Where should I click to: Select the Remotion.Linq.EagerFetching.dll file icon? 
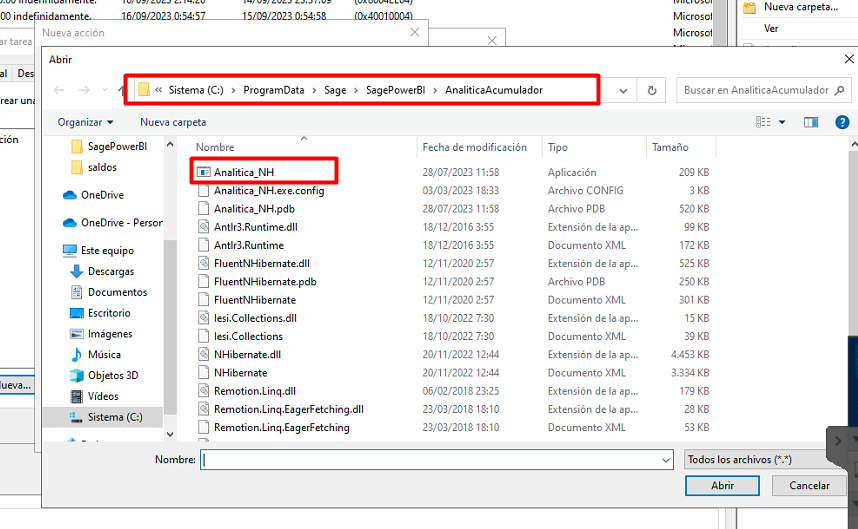click(x=204, y=409)
